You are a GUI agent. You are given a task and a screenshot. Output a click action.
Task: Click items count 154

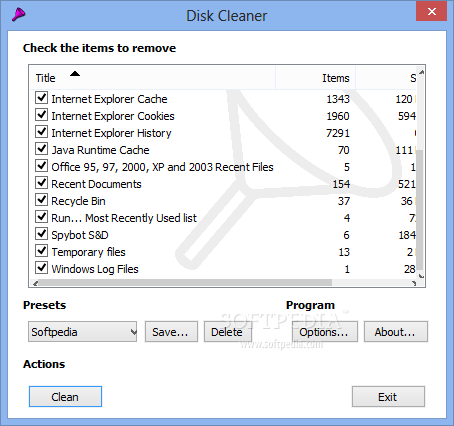point(341,184)
